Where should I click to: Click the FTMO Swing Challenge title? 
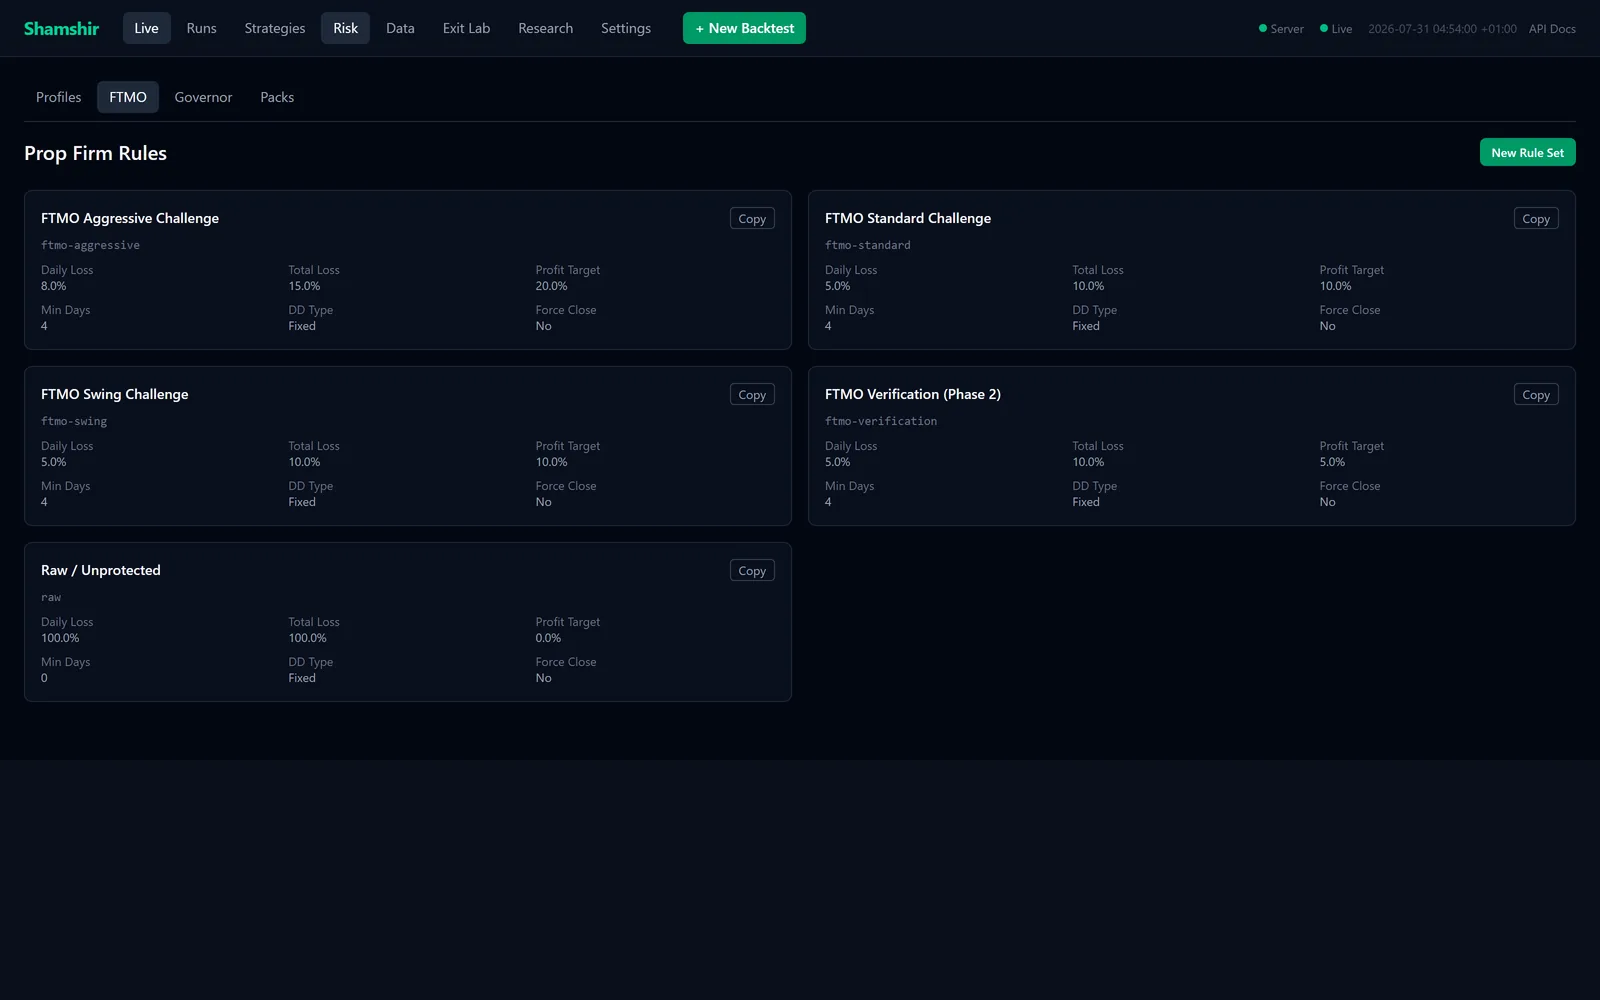point(115,394)
